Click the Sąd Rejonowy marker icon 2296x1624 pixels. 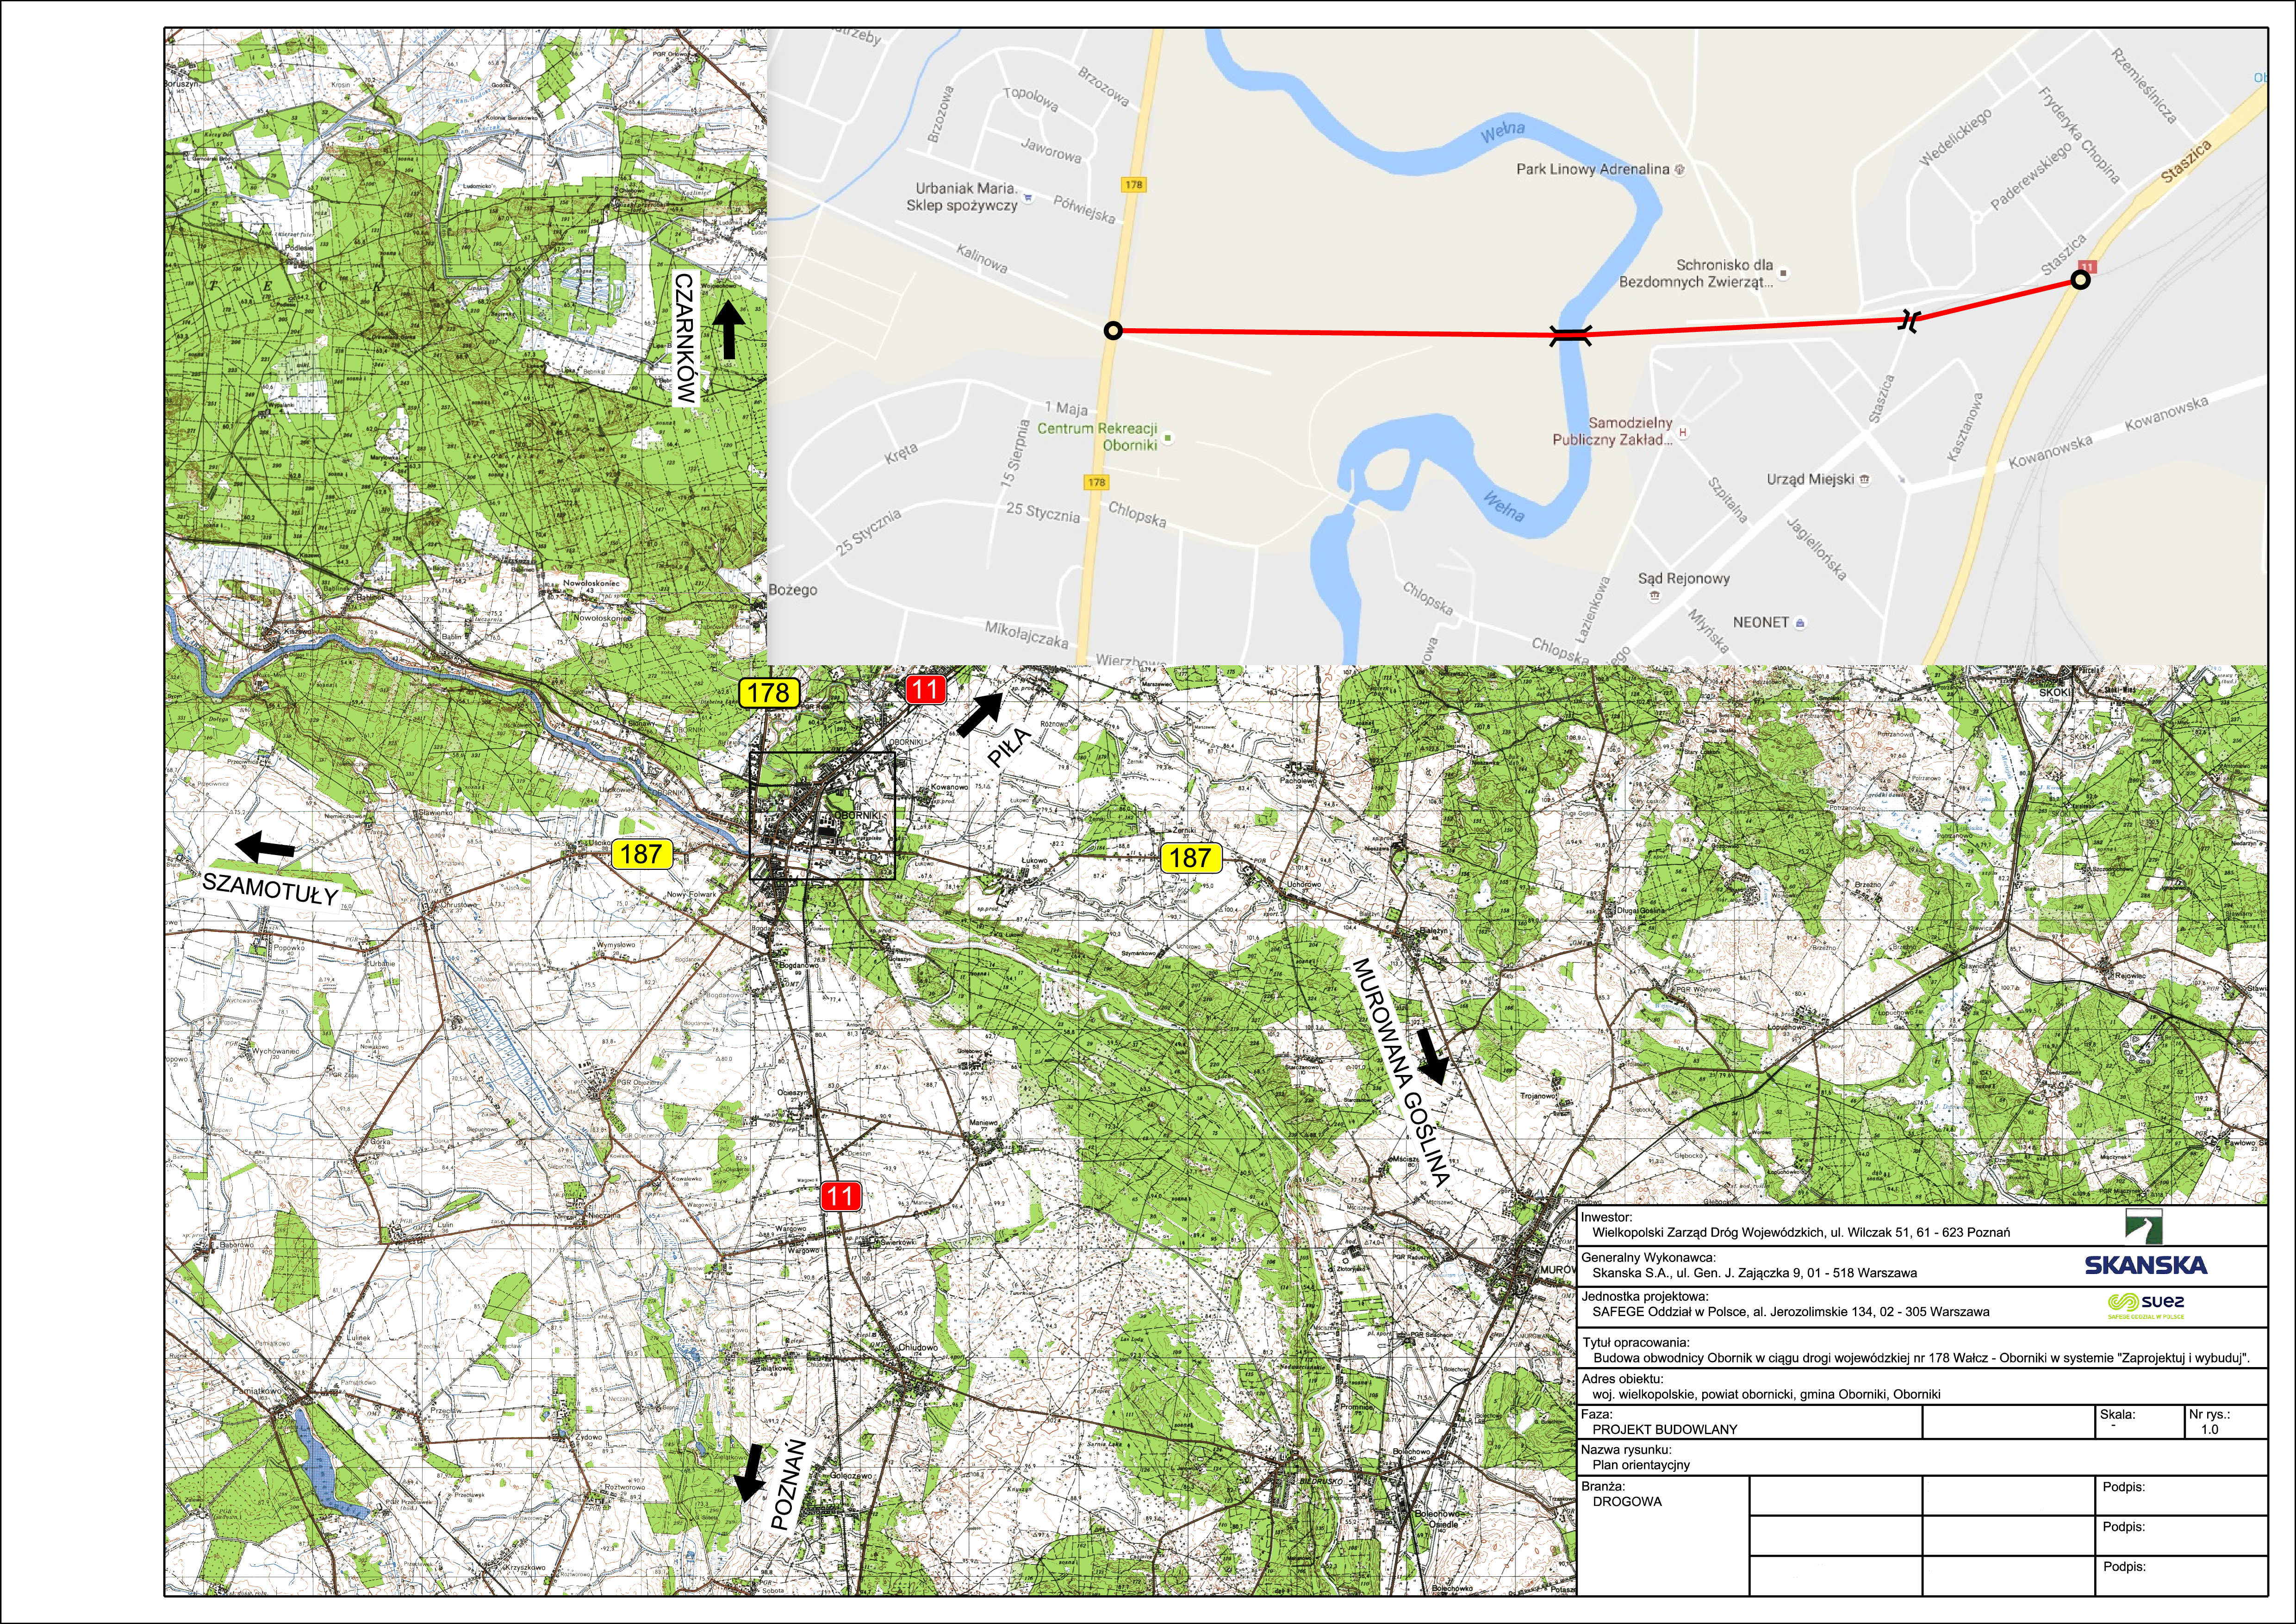[x=1654, y=596]
